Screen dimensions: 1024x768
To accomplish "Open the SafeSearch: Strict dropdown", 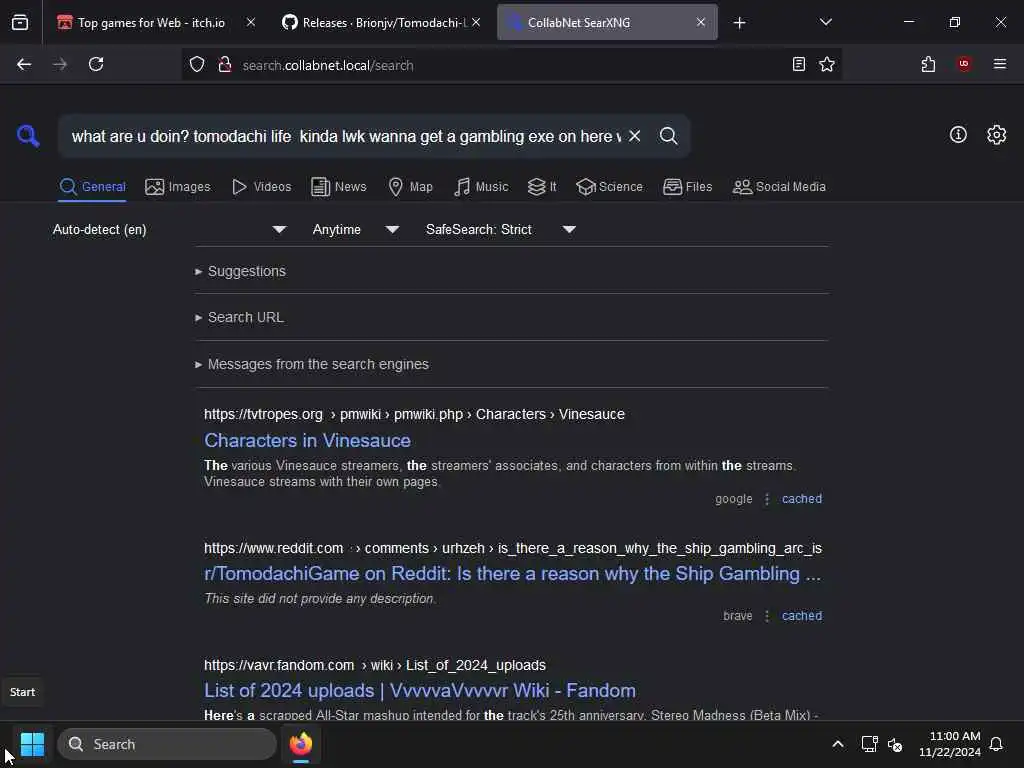I will tap(501, 229).
